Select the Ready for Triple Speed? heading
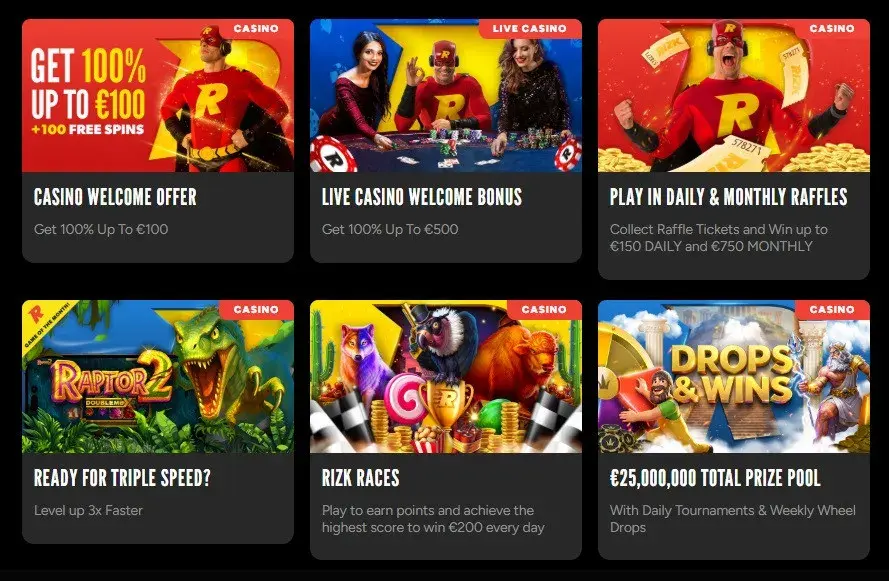This screenshot has width=889, height=581. pyautogui.click(x=122, y=478)
